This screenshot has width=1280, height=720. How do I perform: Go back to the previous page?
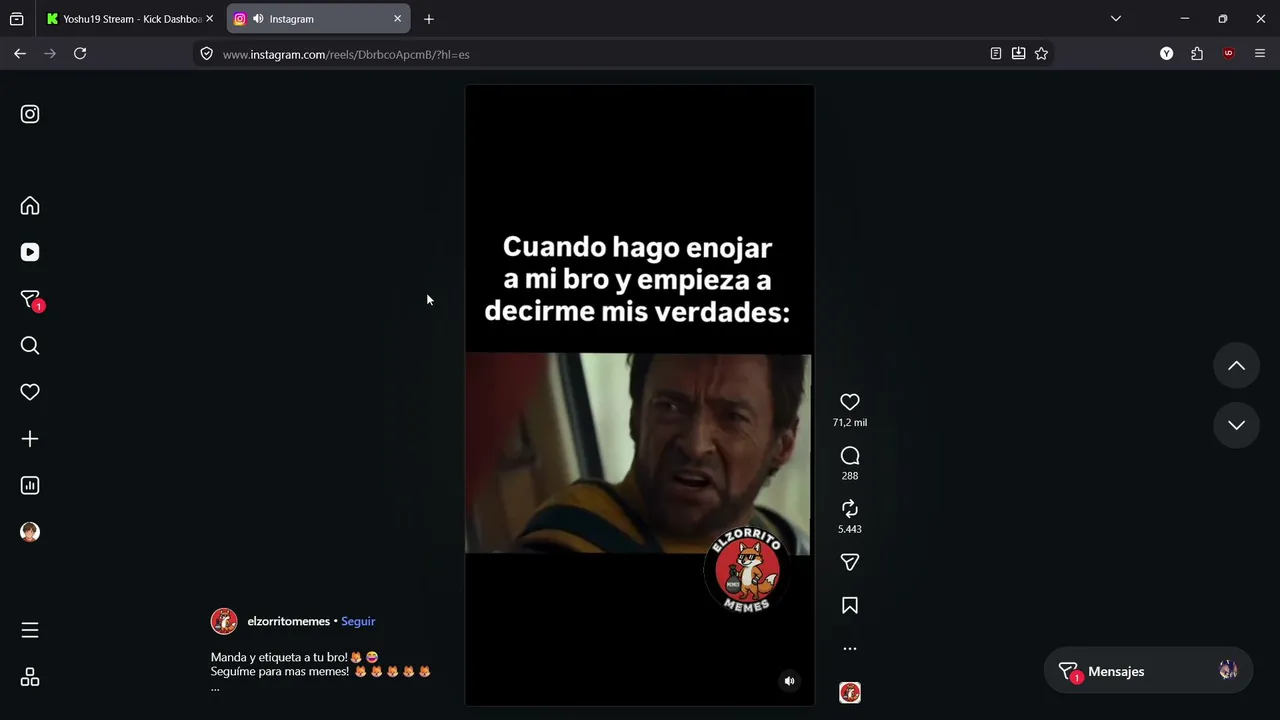tap(20, 54)
